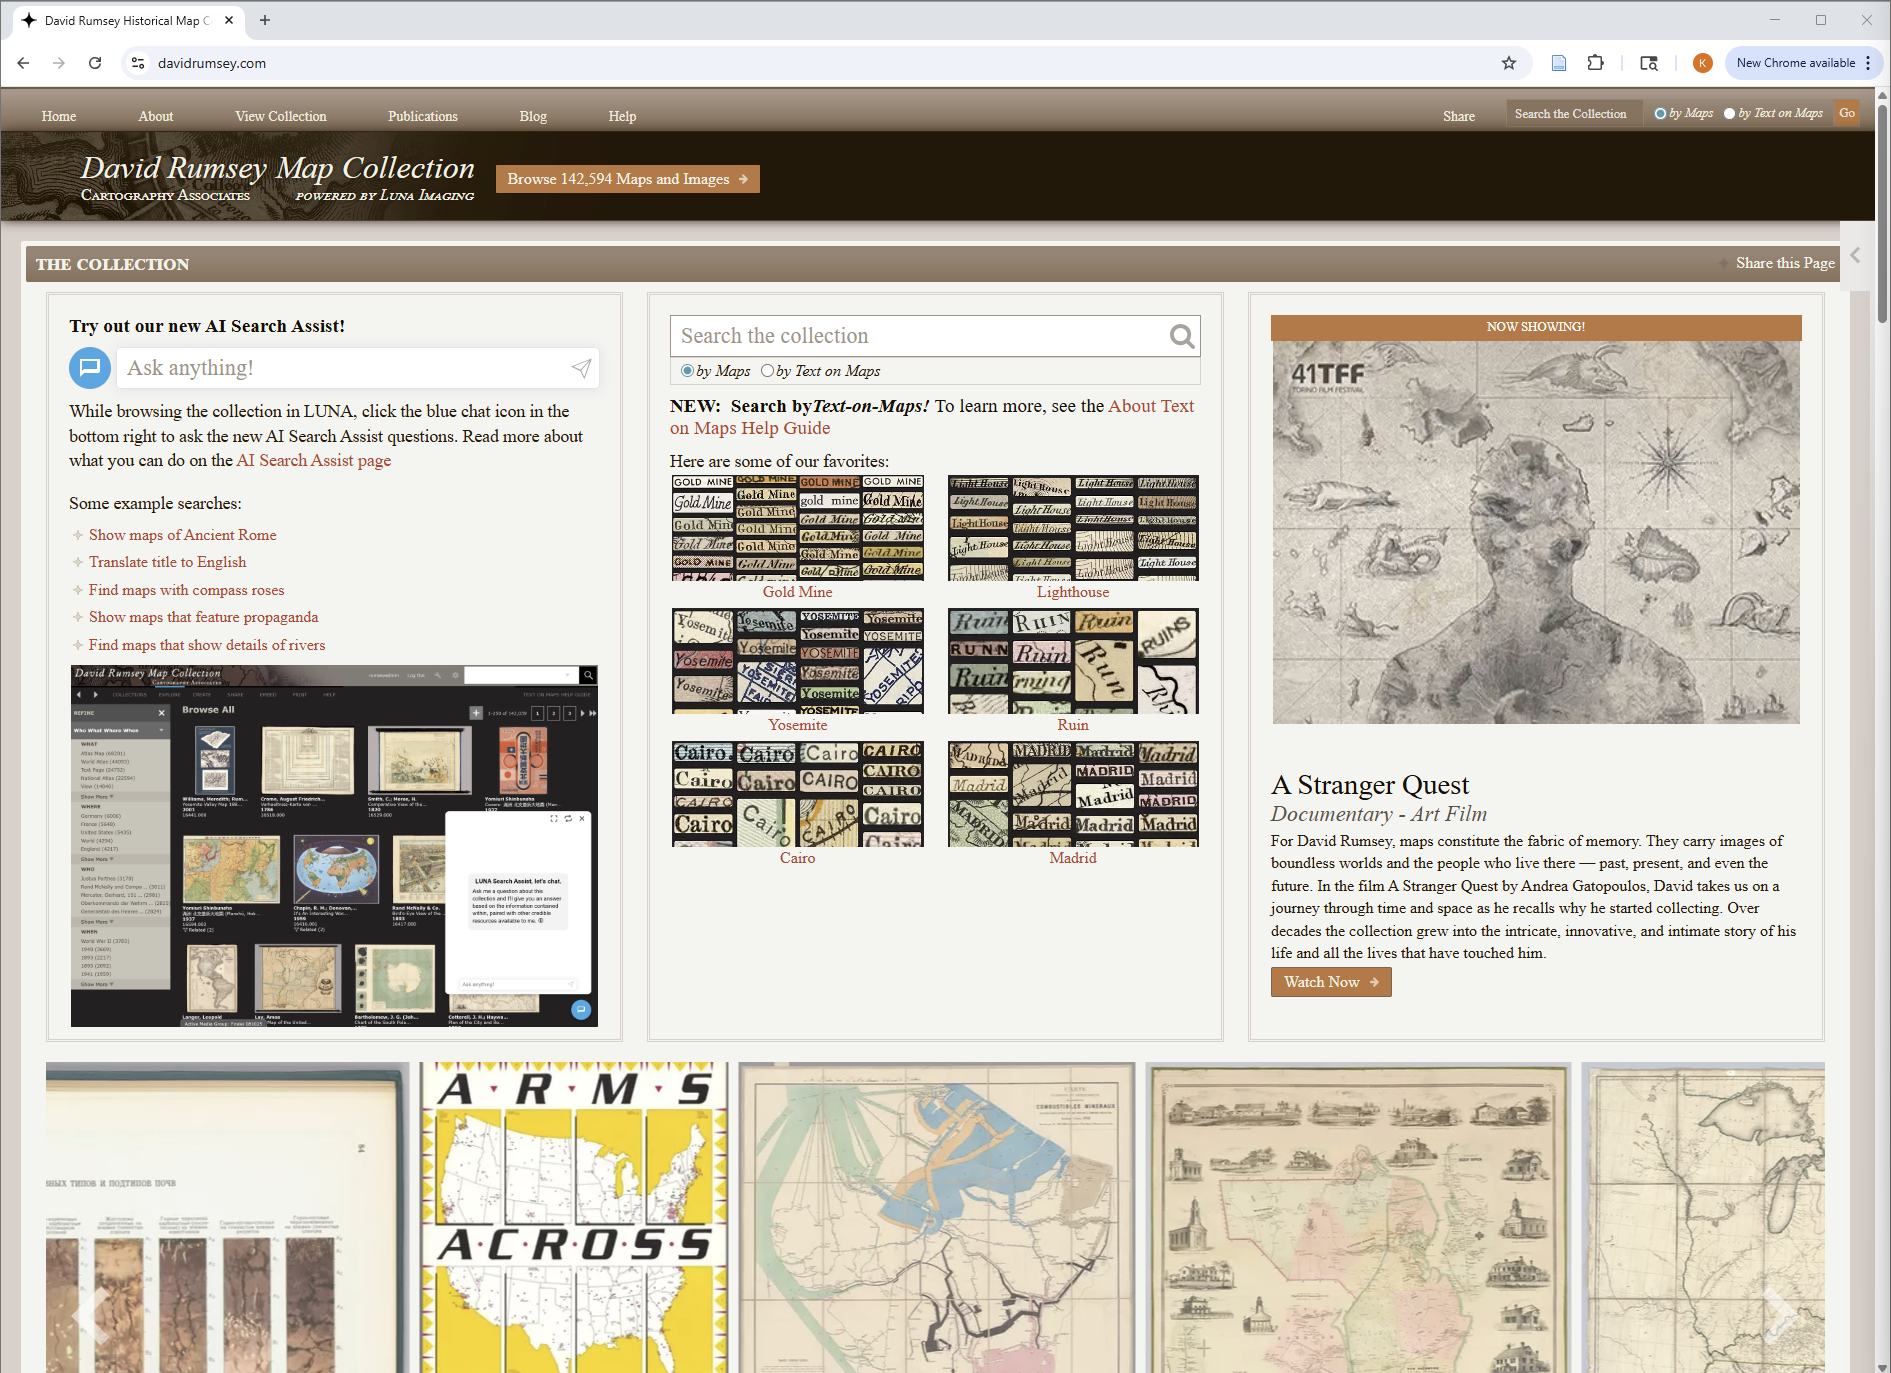Open the Help menu item
This screenshot has height=1373, width=1891.
coord(622,116)
